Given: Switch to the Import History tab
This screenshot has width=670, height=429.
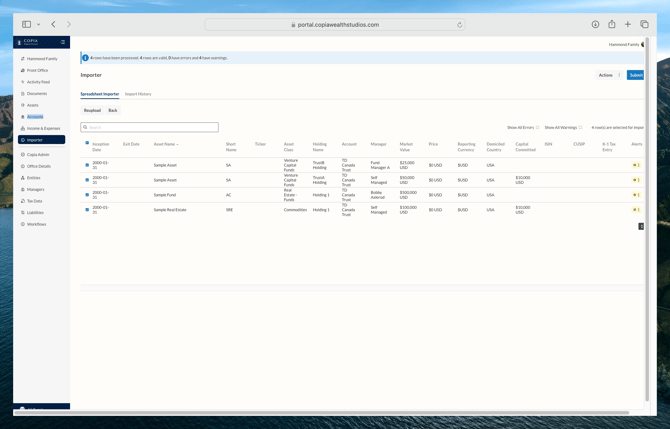Looking at the screenshot, I should (x=138, y=94).
